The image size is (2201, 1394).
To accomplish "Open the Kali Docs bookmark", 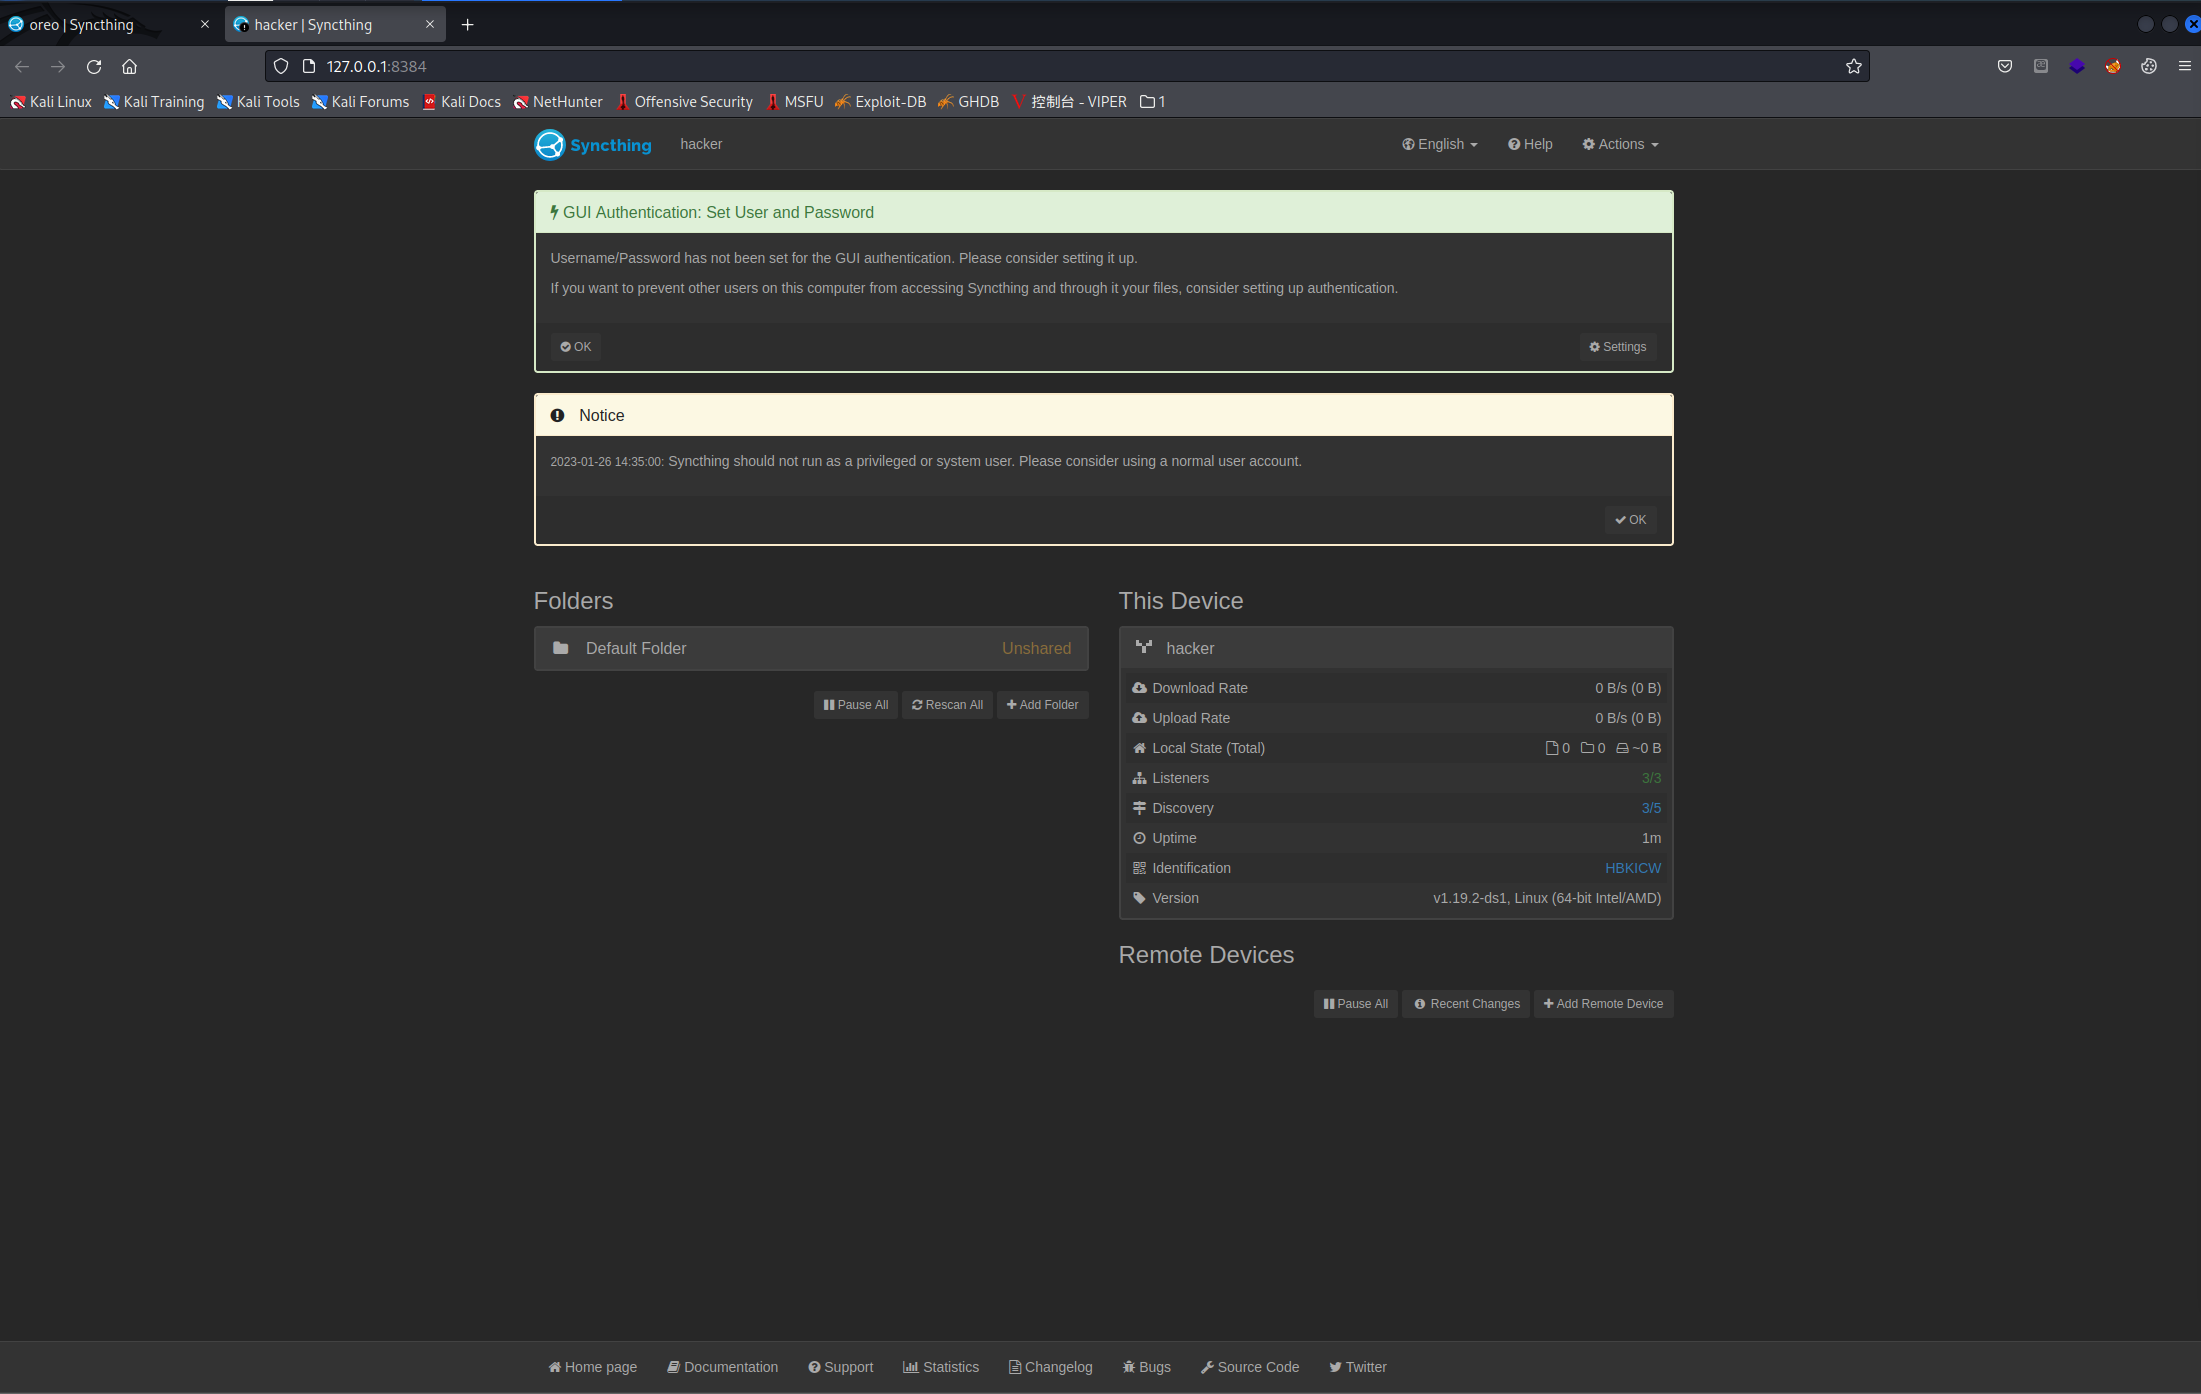I will (x=461, y=102).
